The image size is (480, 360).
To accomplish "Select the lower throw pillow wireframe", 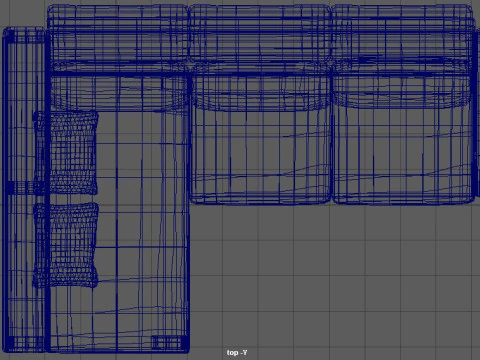I will [x=66, y=246].
